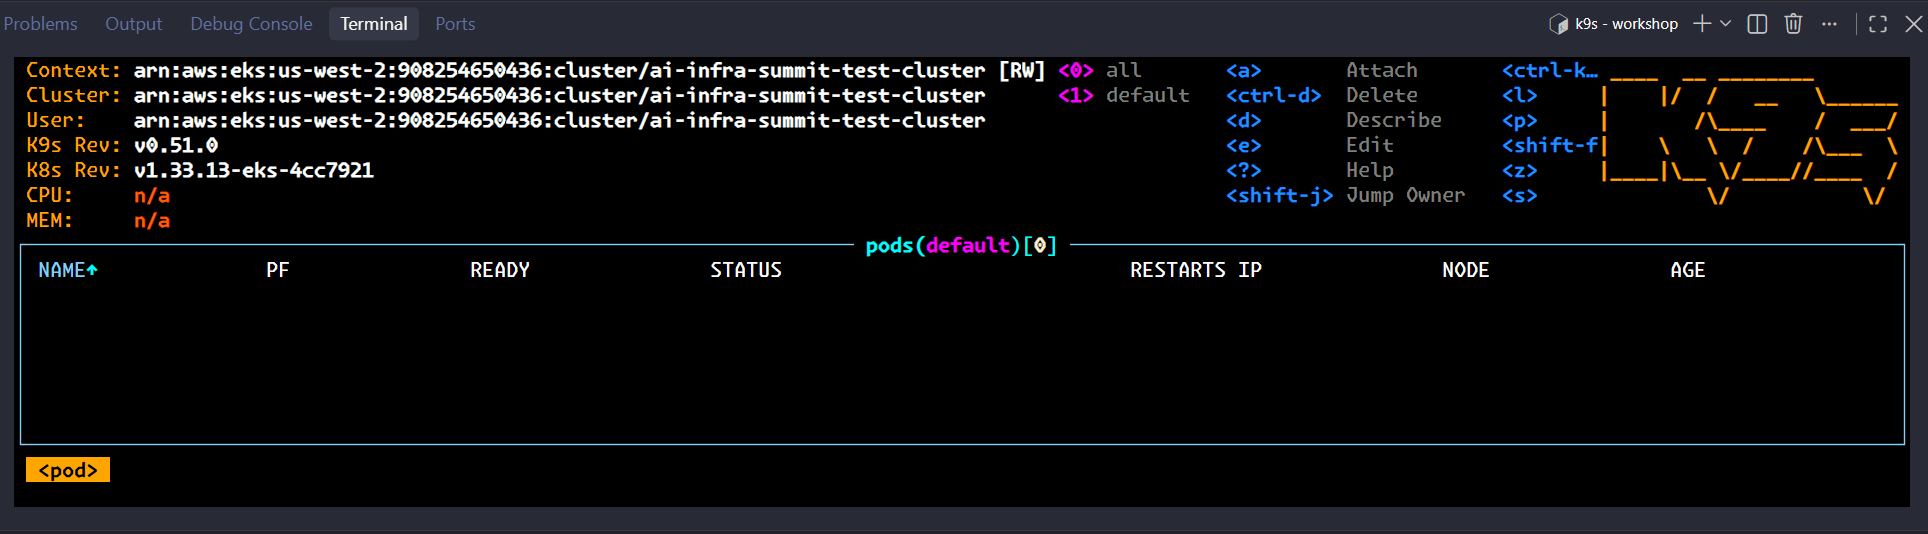The image size is (1928, 534).
Task: Click the <ctrl-d> Delete hint
Action: pos(1322,95)
